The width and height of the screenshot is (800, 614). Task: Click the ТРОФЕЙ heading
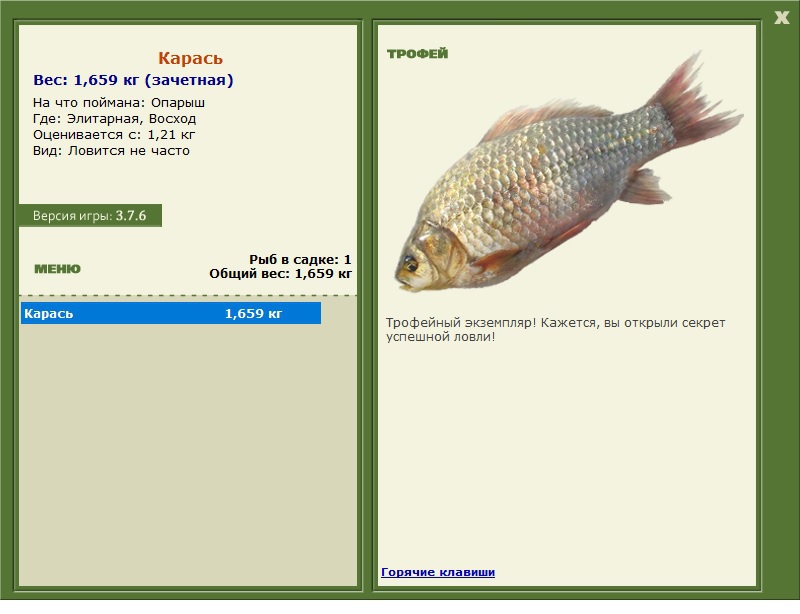coord(417,54)
